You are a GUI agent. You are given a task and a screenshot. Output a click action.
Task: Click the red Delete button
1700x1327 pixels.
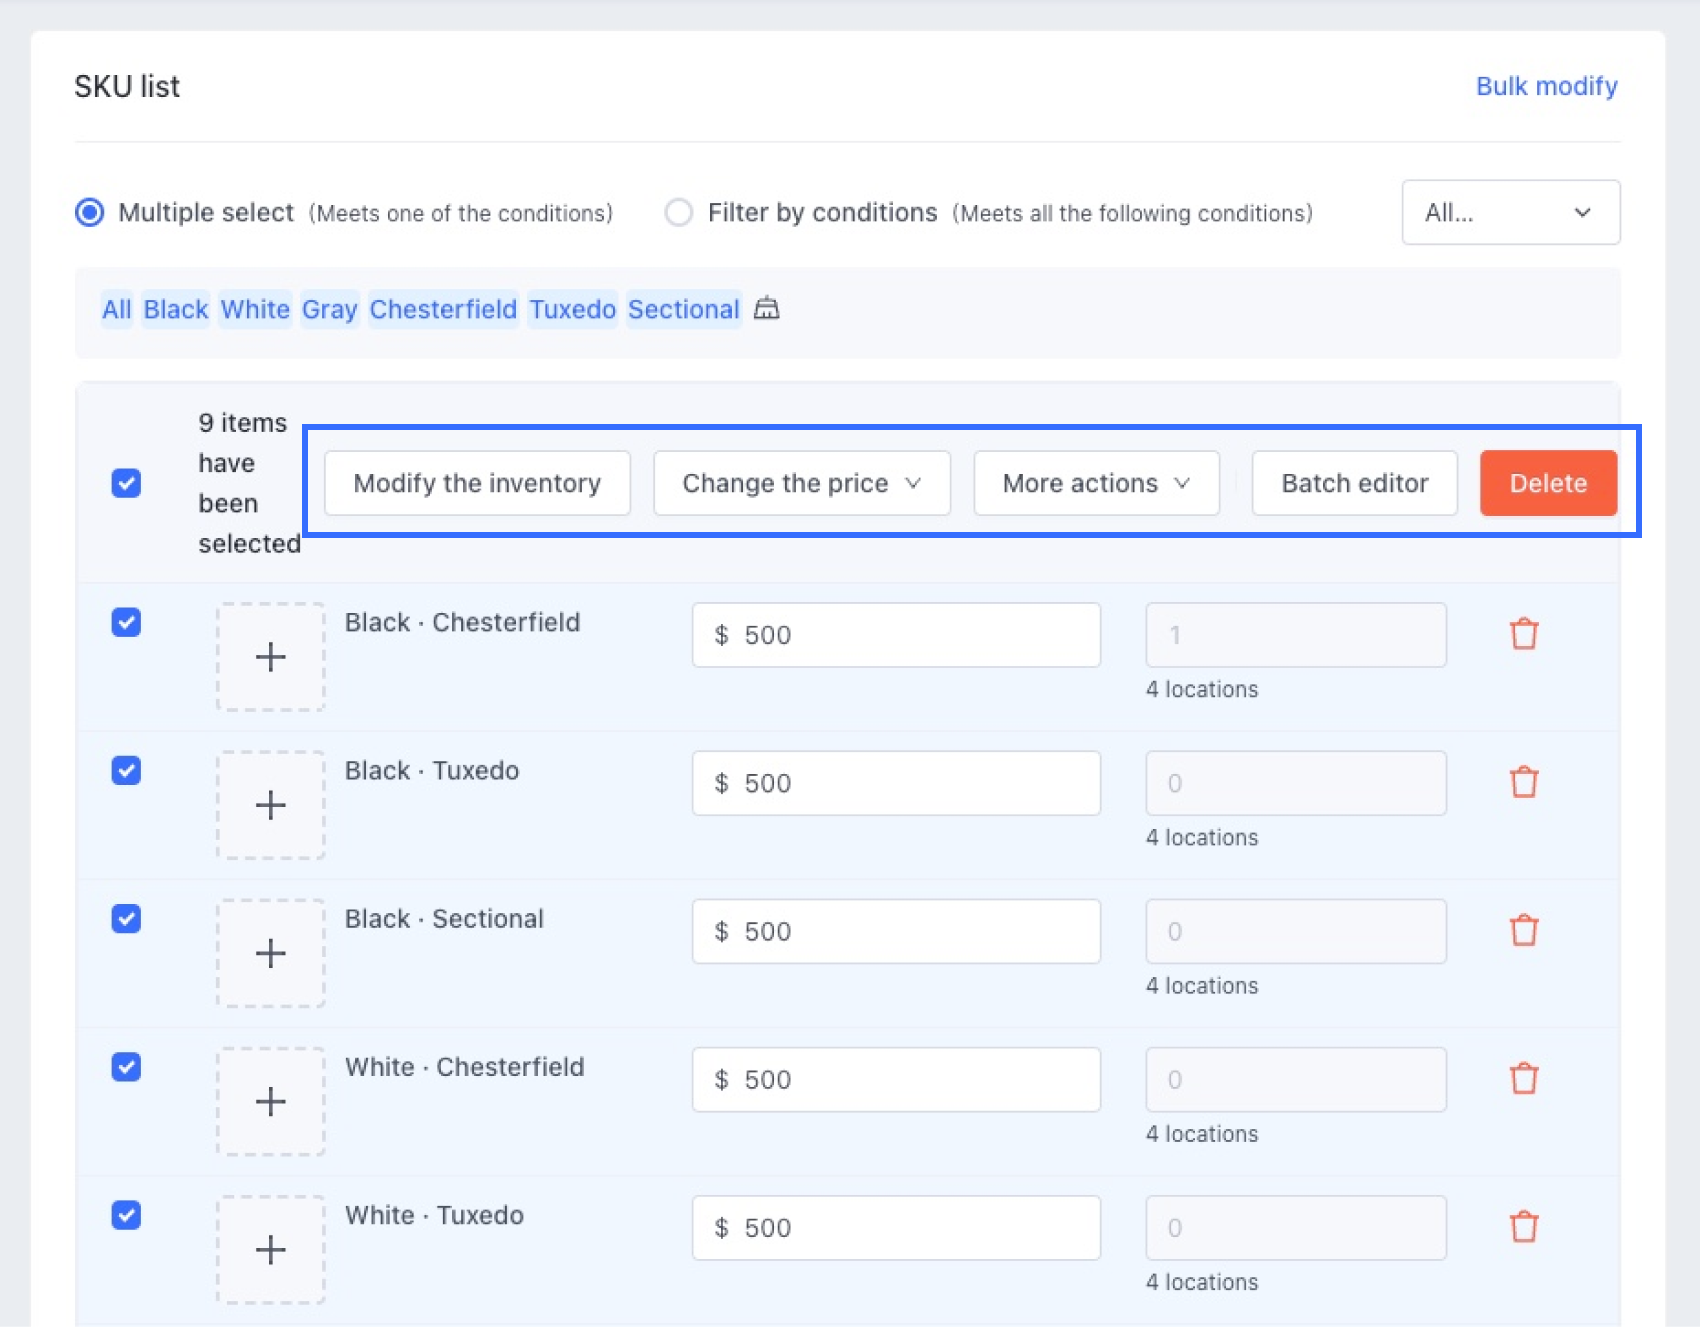click(x=1548, y=483)
